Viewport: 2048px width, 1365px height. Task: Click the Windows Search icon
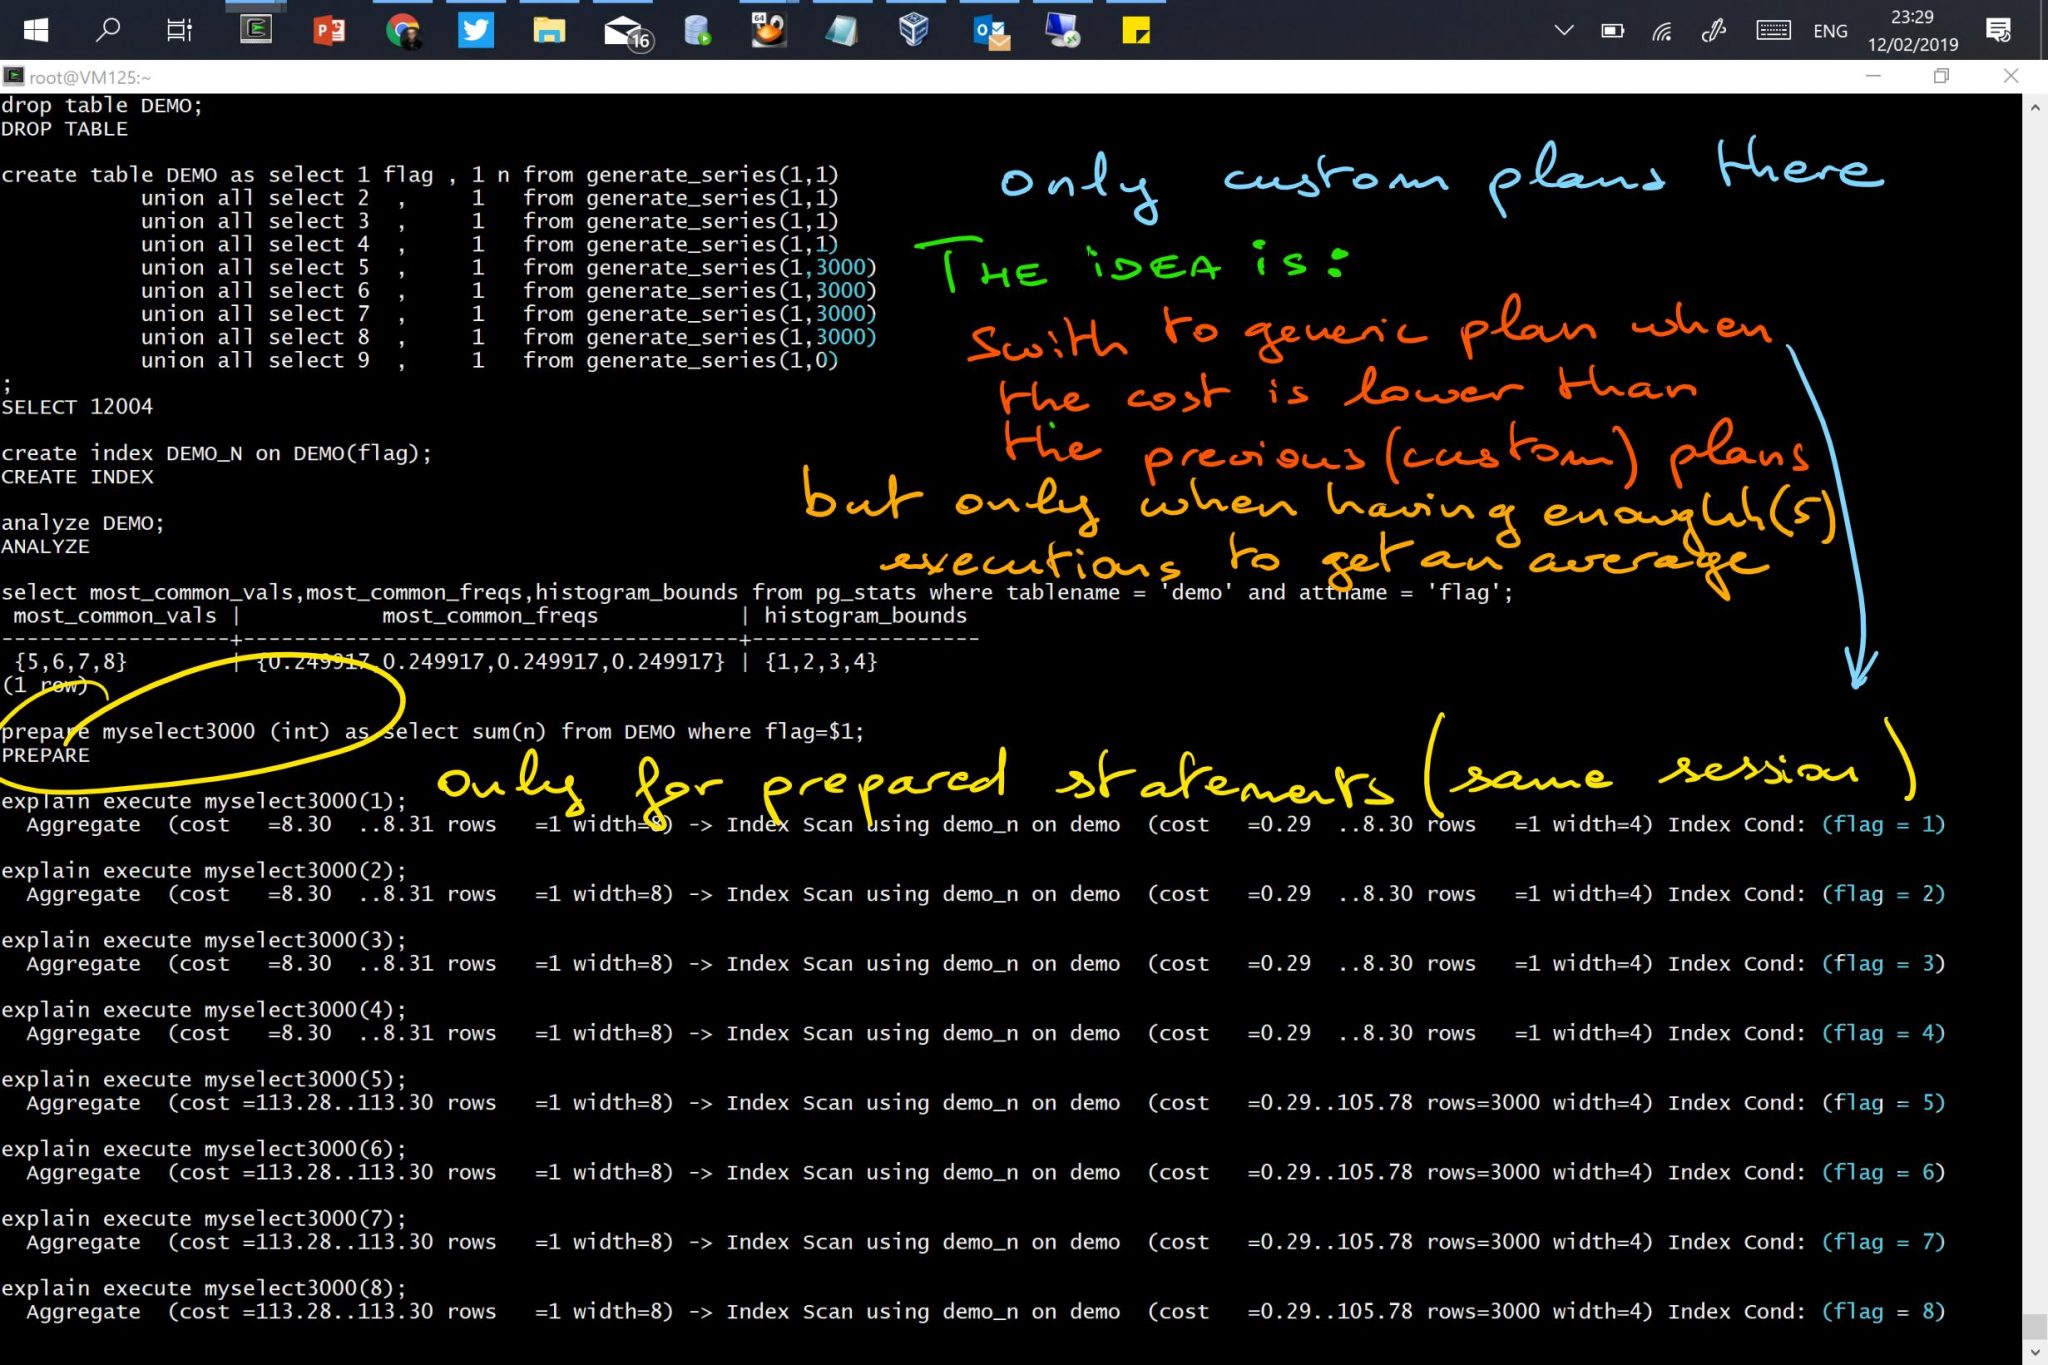tap(108, 30)
